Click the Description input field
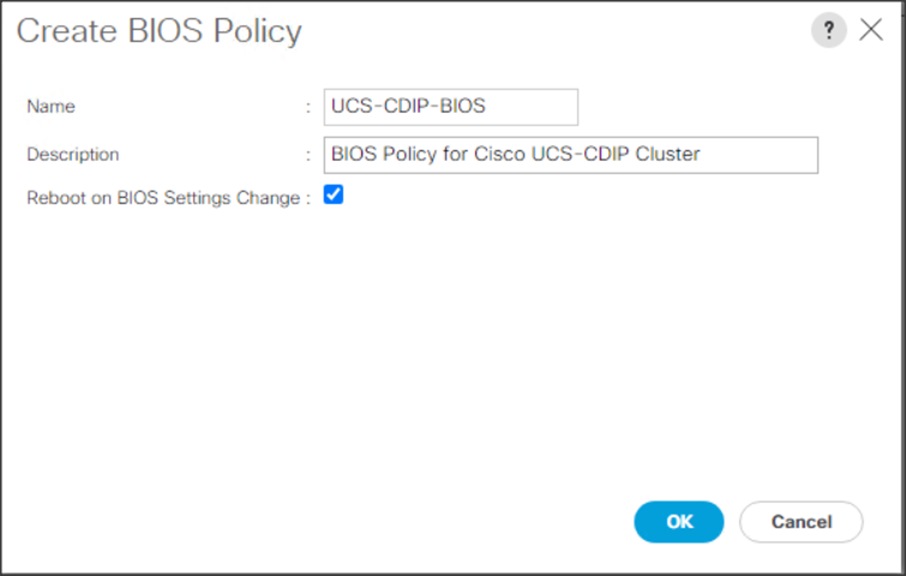The width and height of the screenshot is (906, 576). (570, 154)
